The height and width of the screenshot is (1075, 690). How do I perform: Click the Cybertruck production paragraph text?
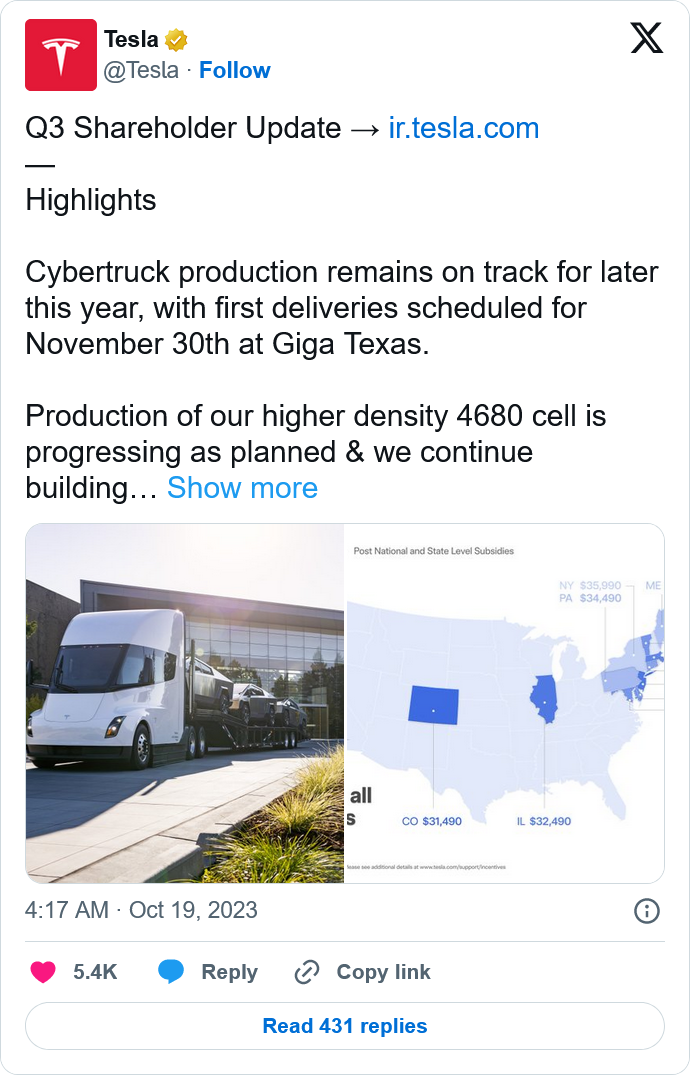[341, 307]
